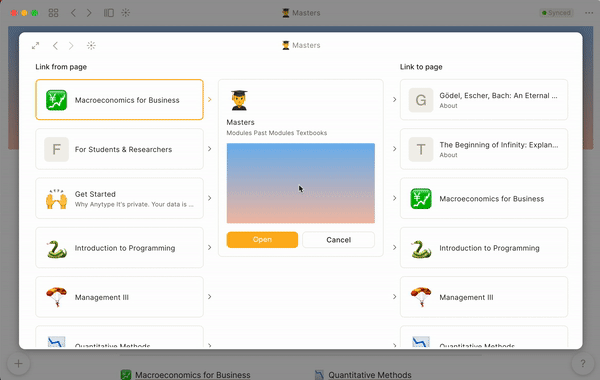Click chevron before right Management III card
600x380 pixels.
click(395, 297)
